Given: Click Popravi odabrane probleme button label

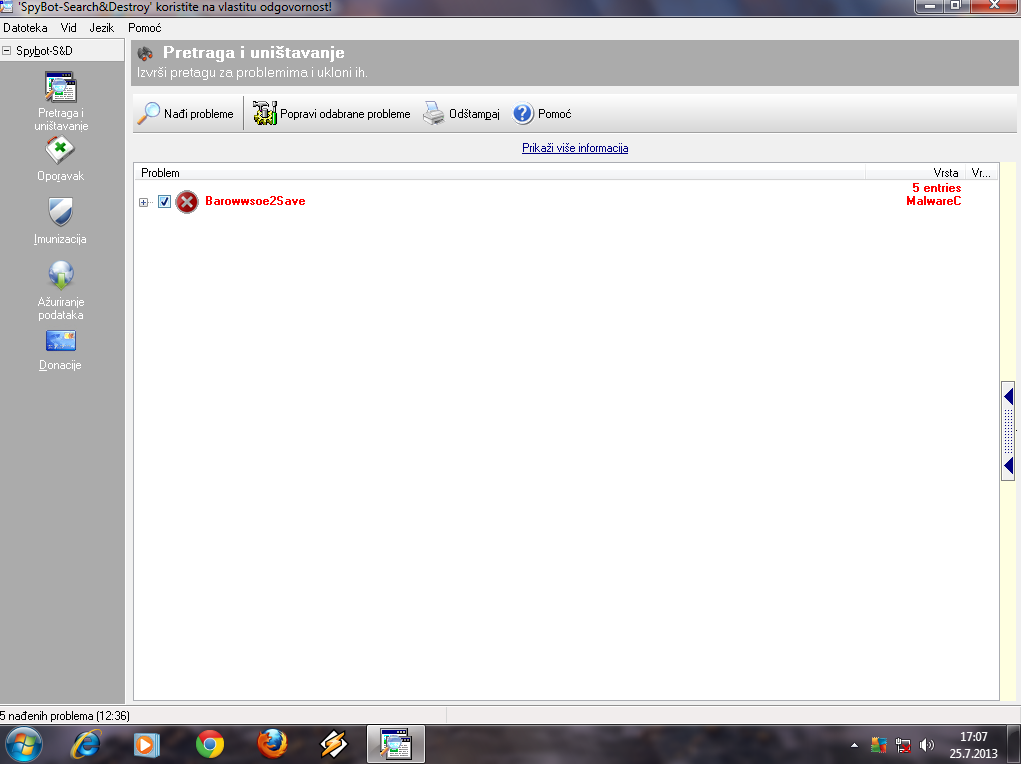Looking at the screenshot, I should click(345, 114).
